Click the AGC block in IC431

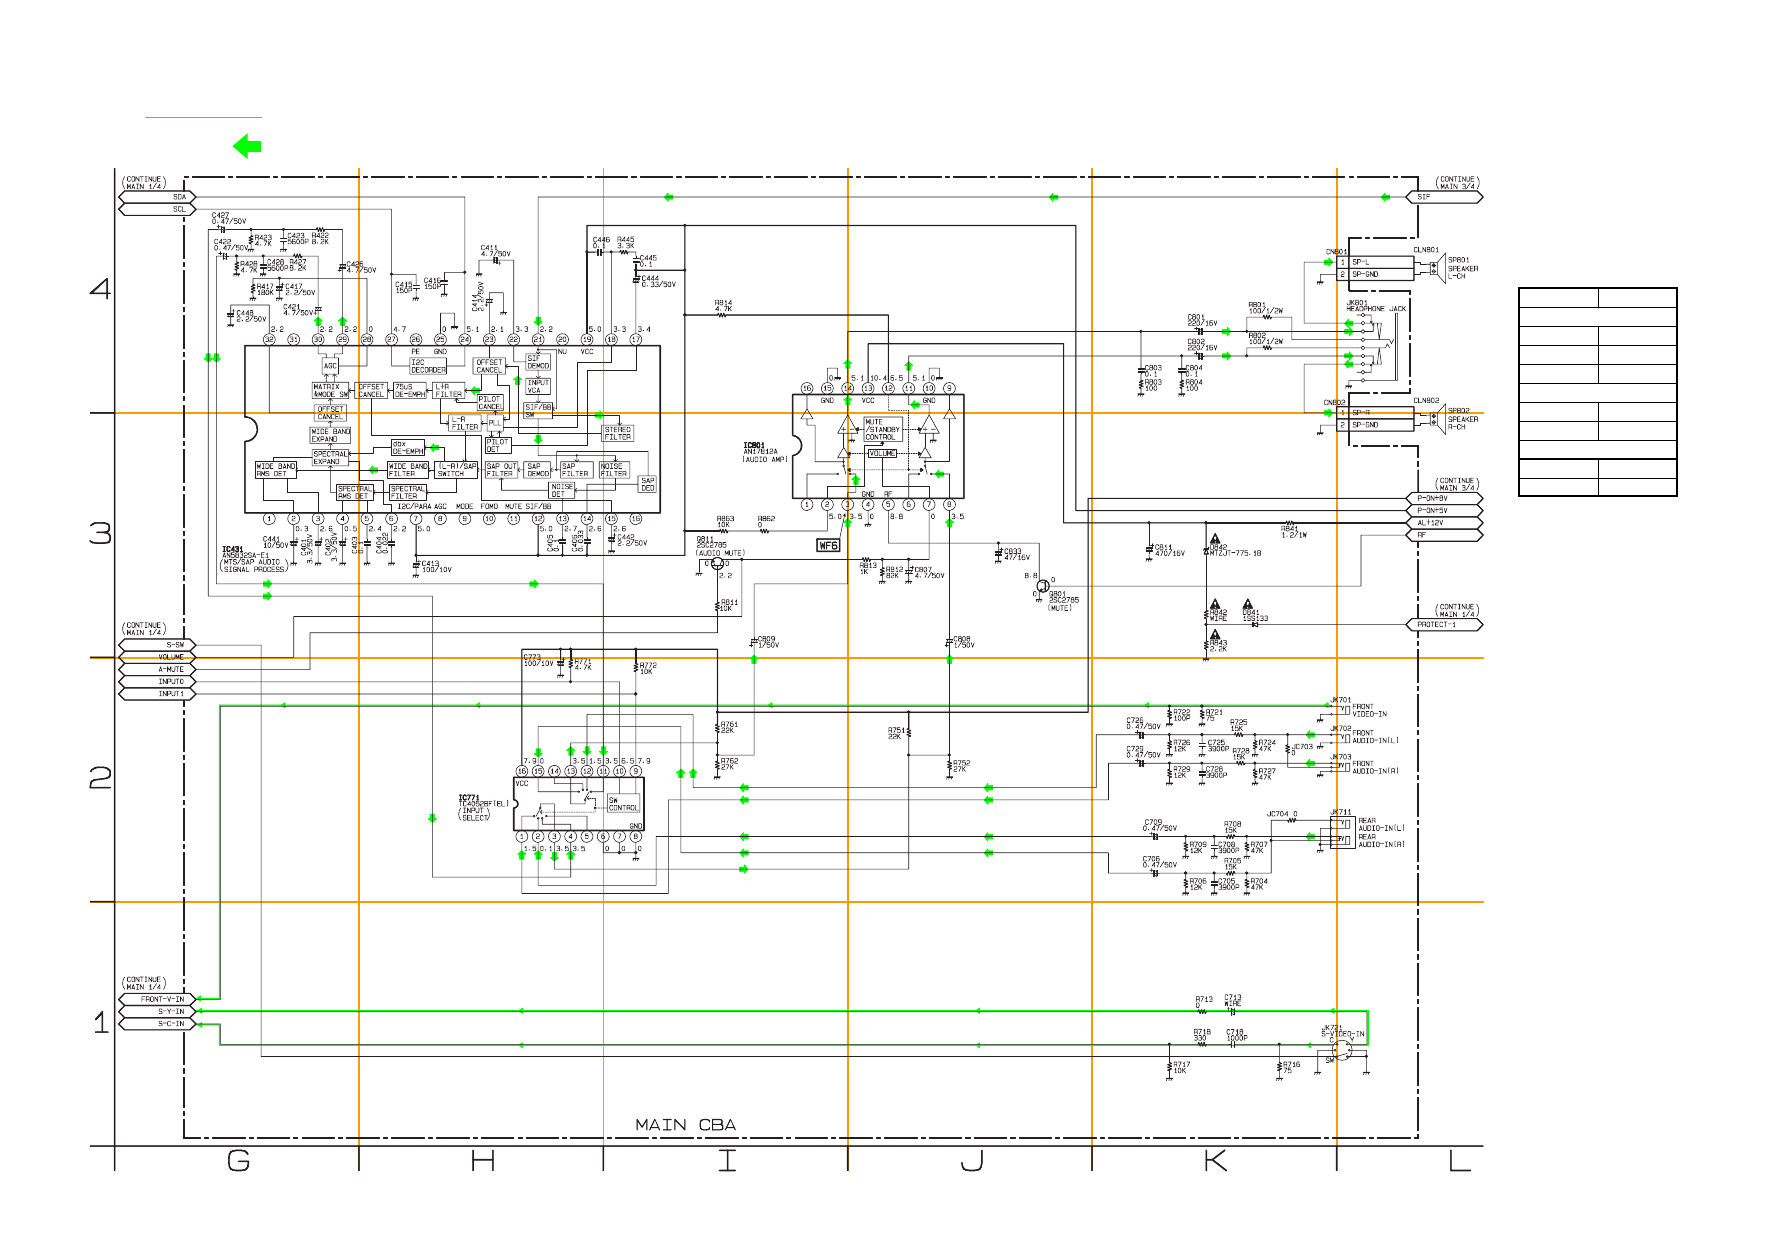(330, 366)
